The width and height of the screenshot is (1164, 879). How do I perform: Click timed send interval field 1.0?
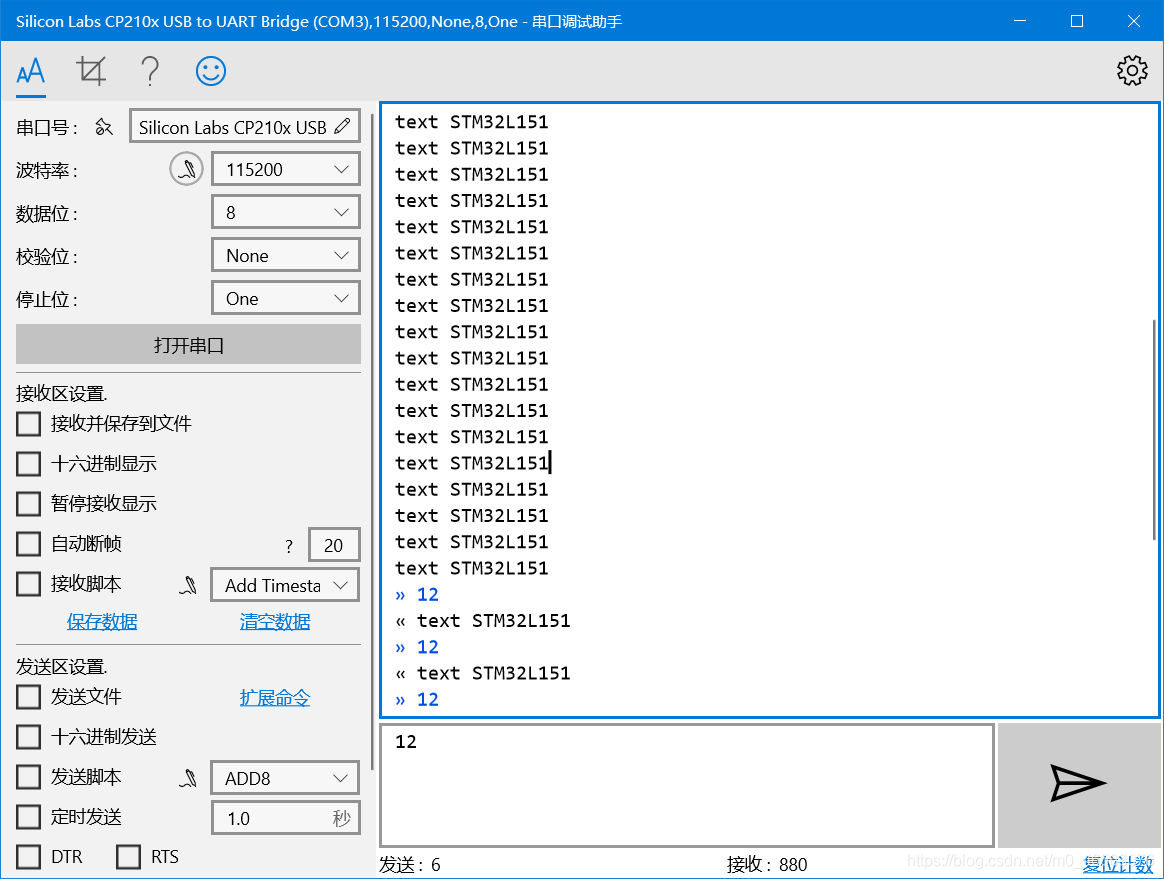coord(286,818)
